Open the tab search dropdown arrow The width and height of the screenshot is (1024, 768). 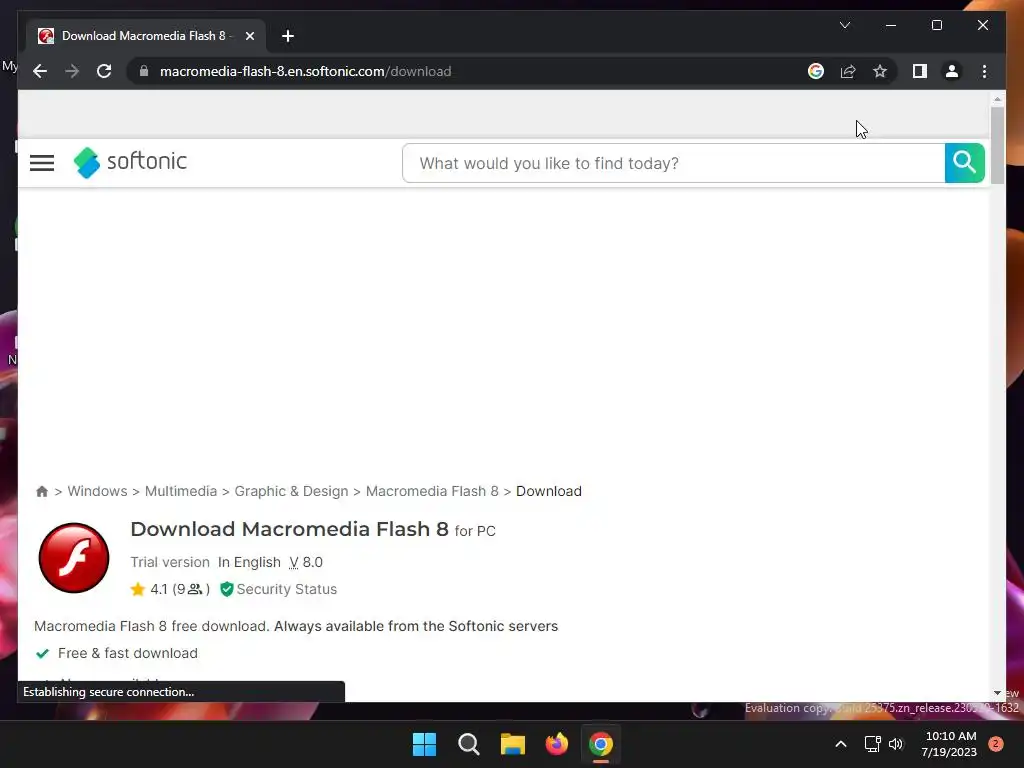(x=845, y=25)
